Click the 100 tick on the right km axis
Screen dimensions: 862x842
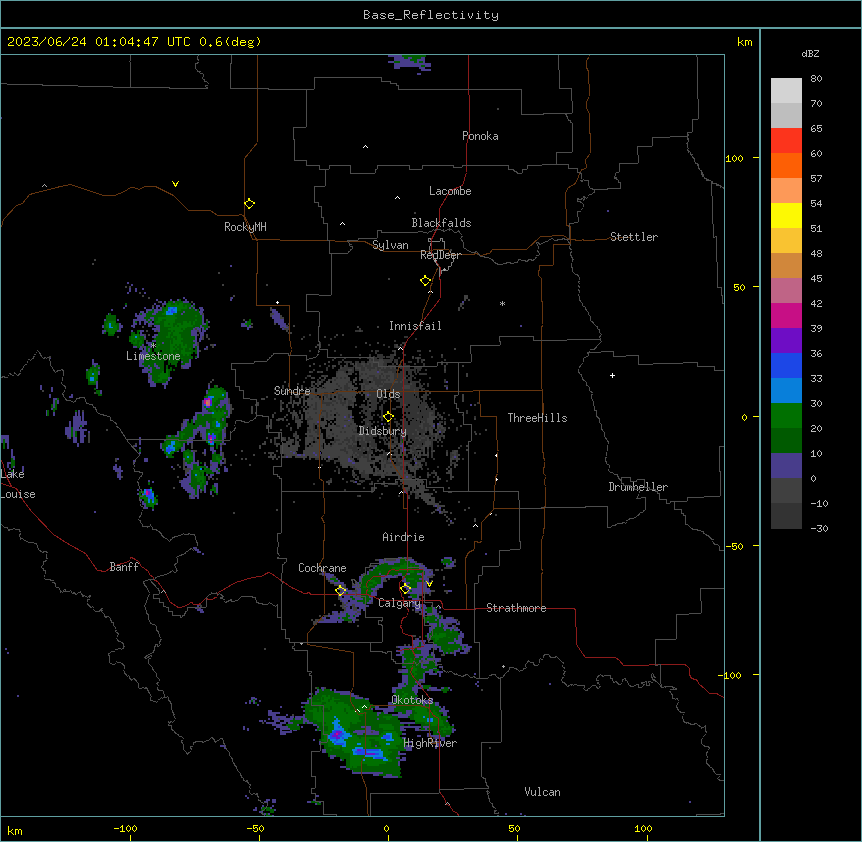[x=734, y=159]
